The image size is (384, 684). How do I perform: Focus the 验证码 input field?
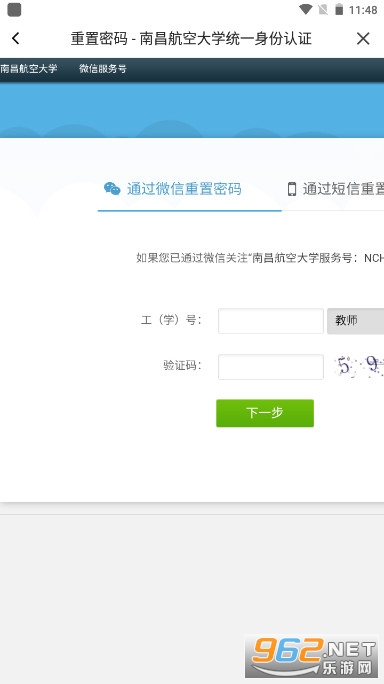point(271,367)
